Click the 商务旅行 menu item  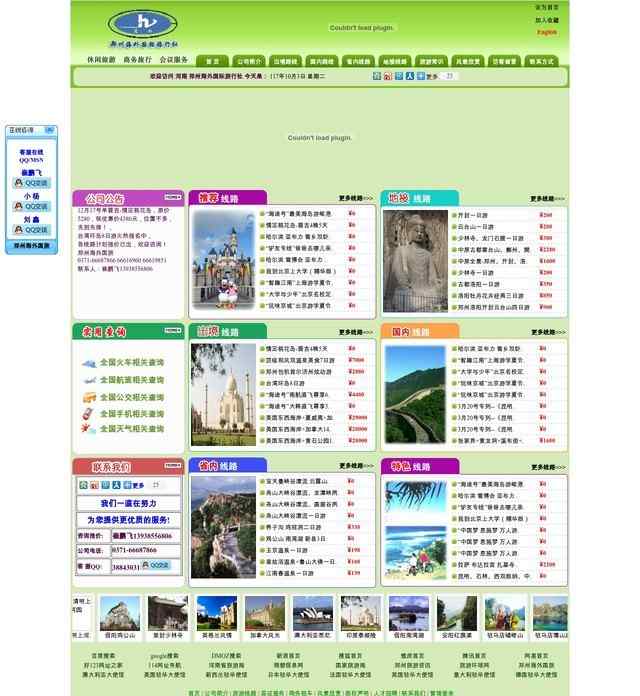click(138, 59)
